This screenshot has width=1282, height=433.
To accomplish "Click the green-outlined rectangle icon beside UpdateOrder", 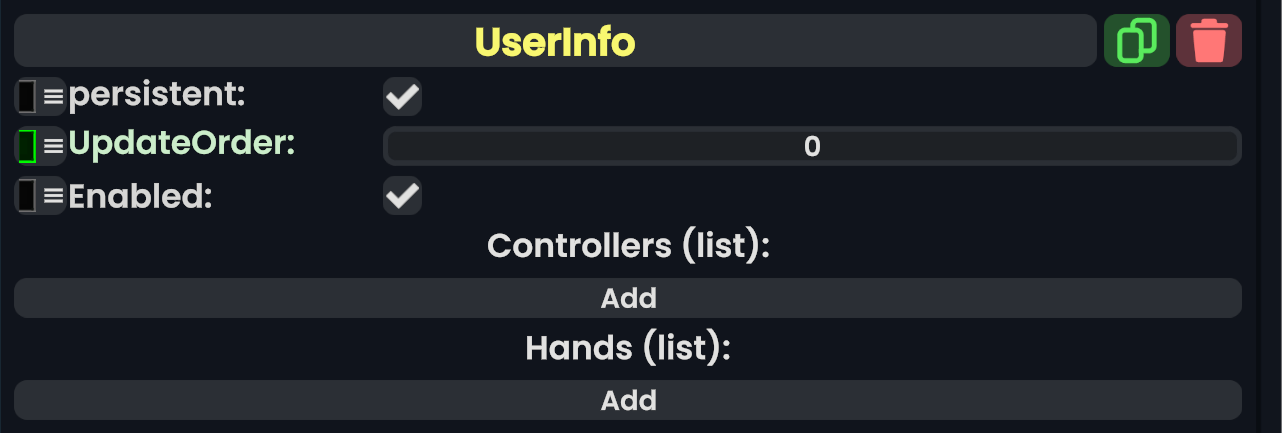I will pyautogui.click(x=27, y=146).
